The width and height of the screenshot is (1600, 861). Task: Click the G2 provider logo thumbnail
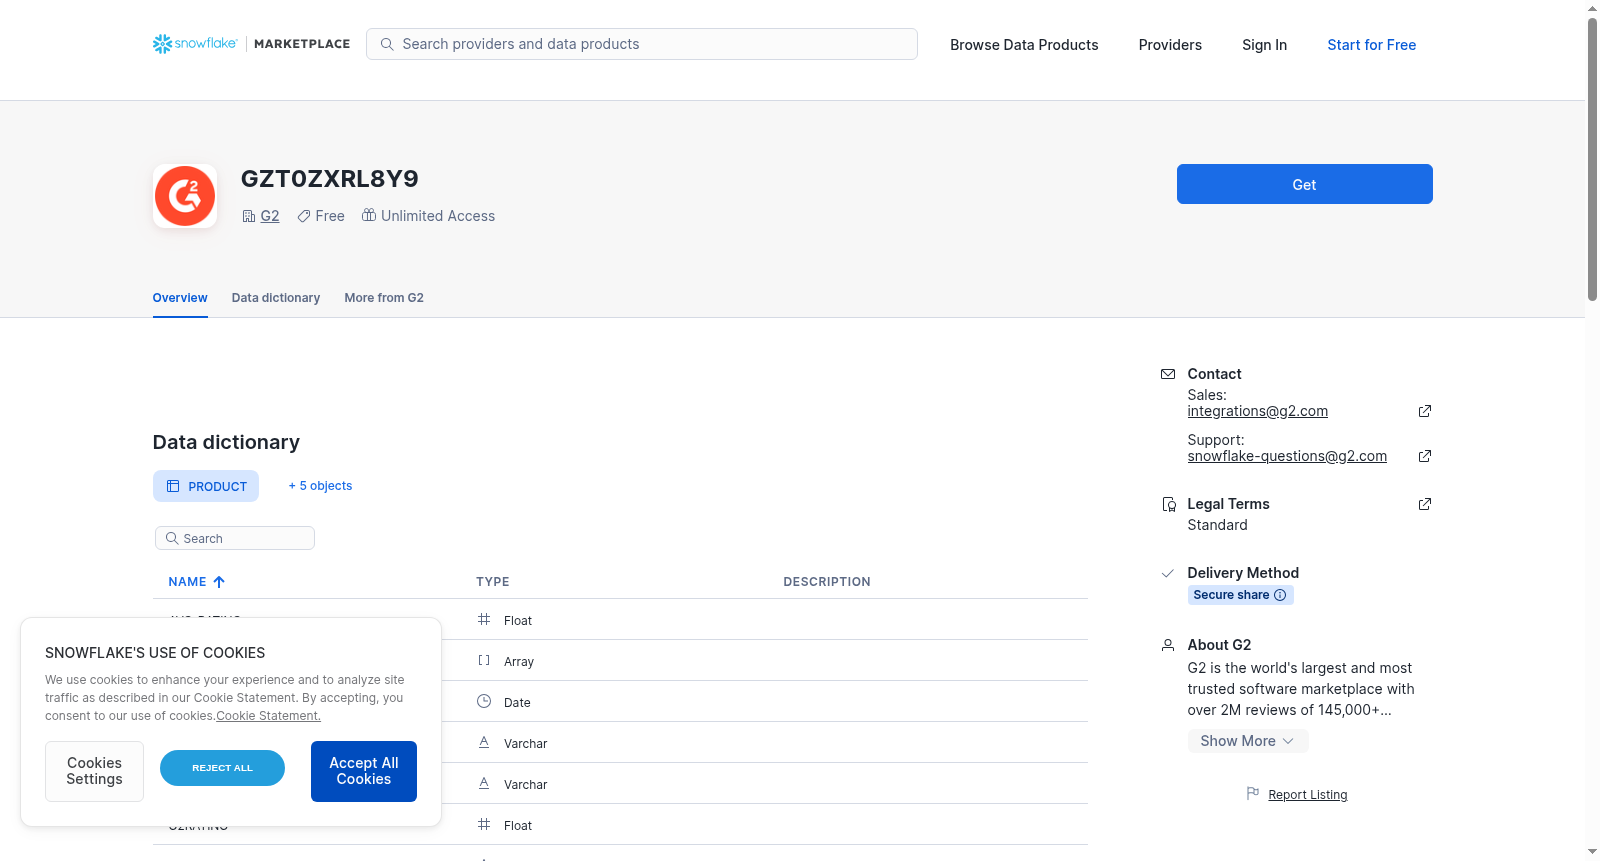pyautogui.click(x=185, y=196)
